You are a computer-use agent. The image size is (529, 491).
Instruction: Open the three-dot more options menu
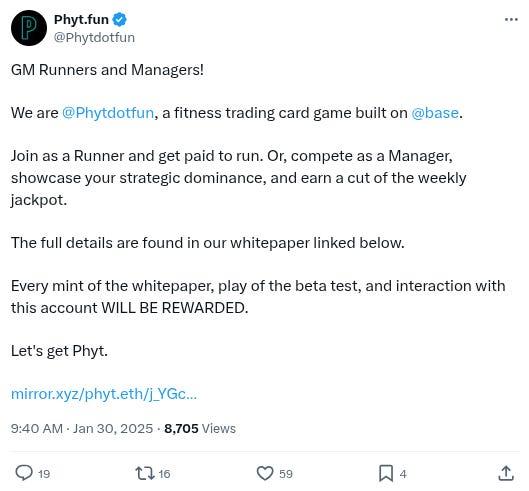[x=511, y=20]
